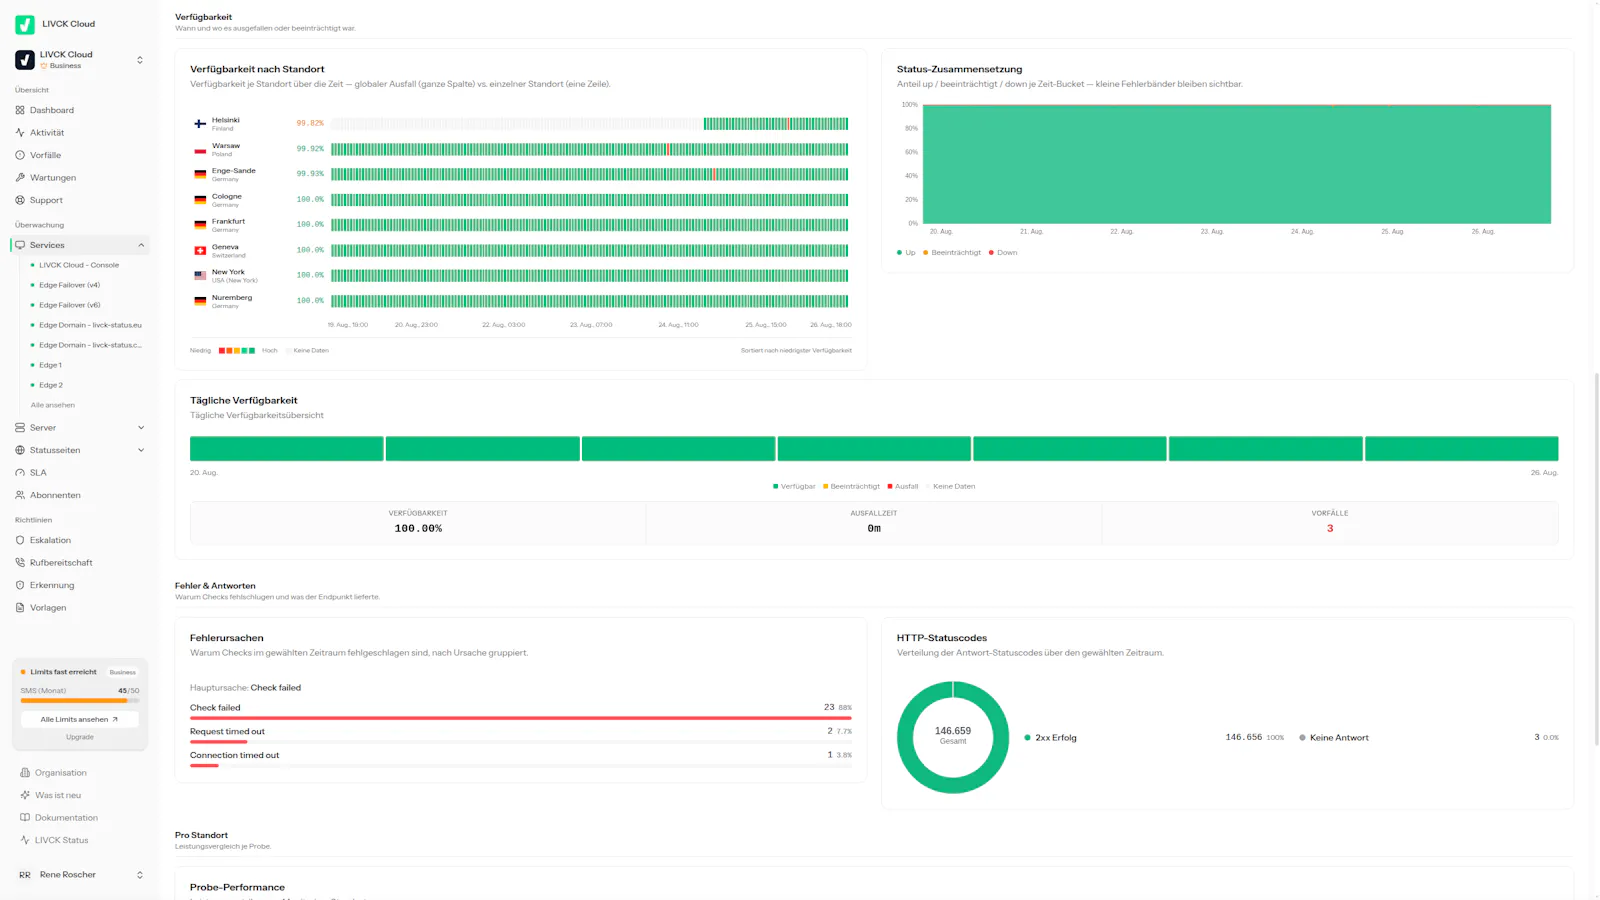Open the LIVCK Cloud Business workspace switcher chevron
The image size is (1600, 900).
(140, 60)
